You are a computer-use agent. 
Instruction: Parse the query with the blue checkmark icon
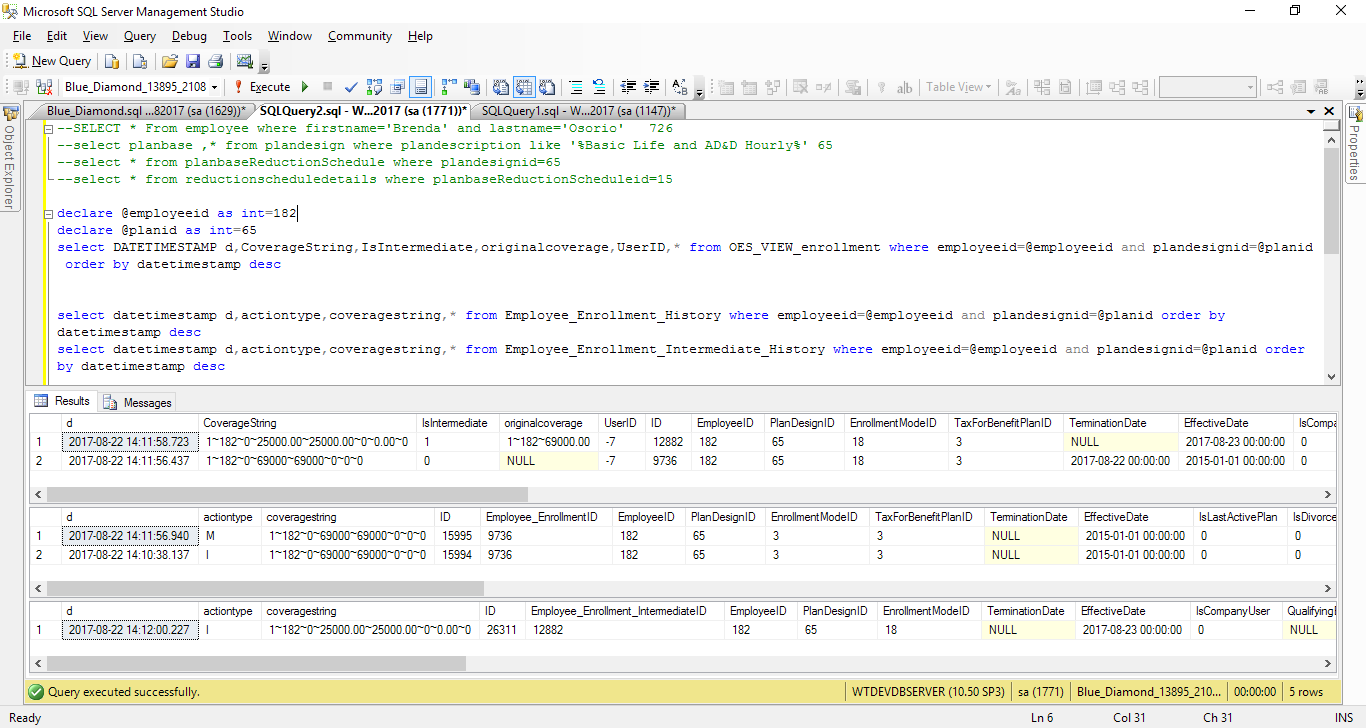(351, 87)
